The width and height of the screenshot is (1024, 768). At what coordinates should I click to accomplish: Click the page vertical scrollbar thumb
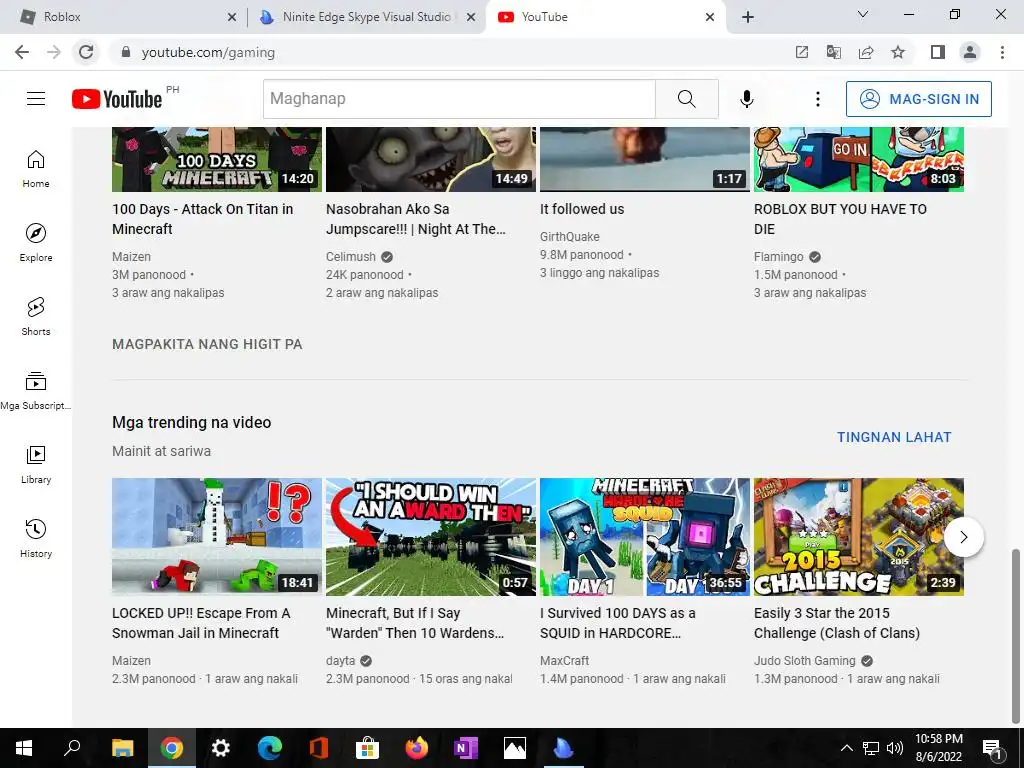1016,636
